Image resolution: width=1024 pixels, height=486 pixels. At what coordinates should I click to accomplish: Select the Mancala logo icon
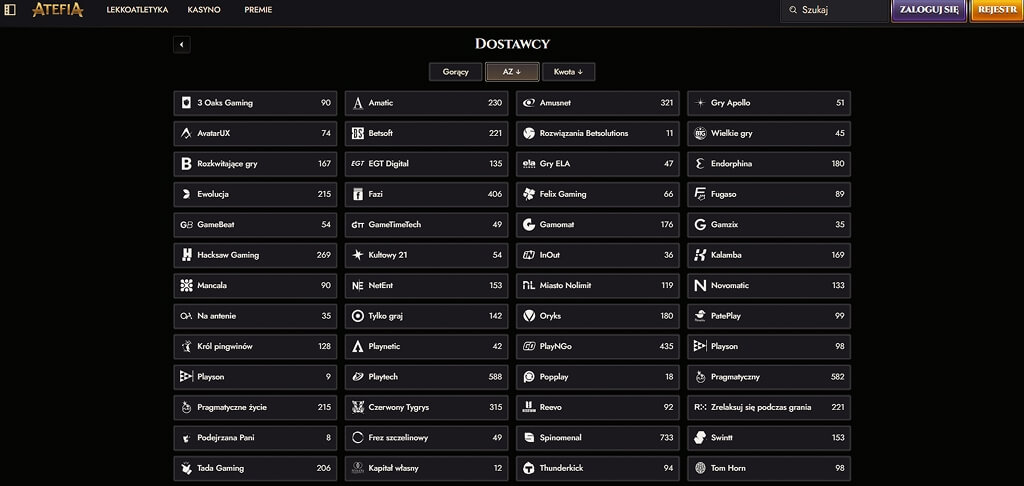(186, 285)
